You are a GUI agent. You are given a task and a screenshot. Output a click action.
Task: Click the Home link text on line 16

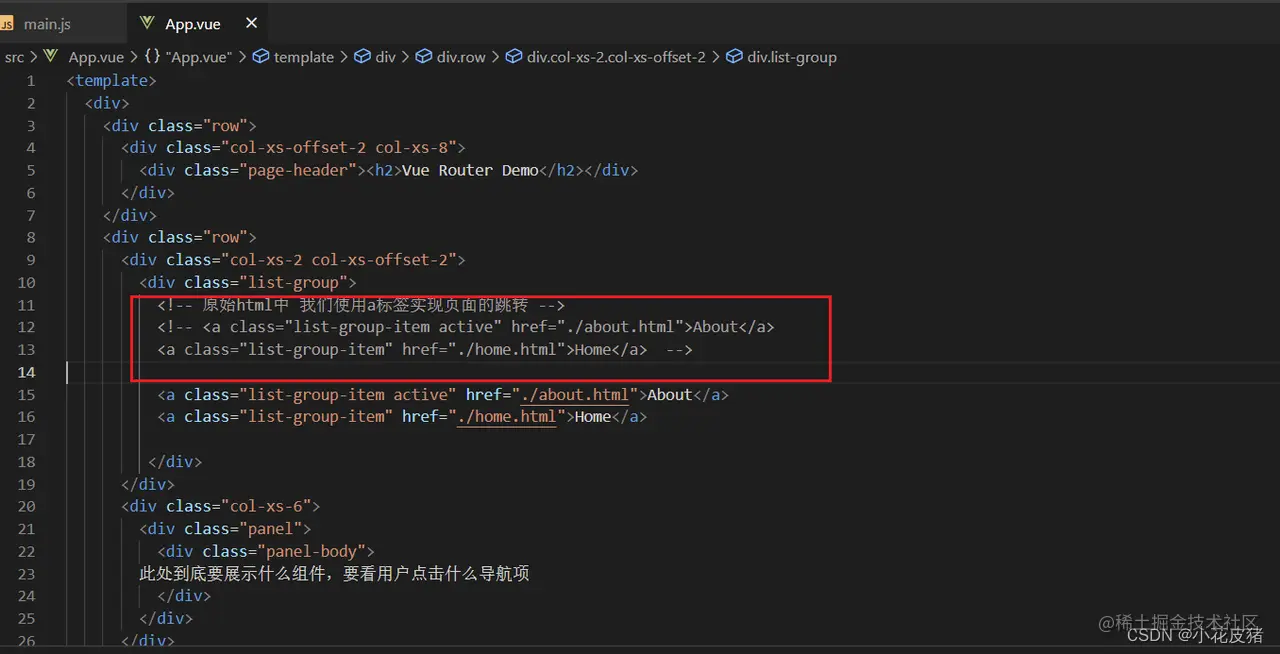[x=593, y=416]
